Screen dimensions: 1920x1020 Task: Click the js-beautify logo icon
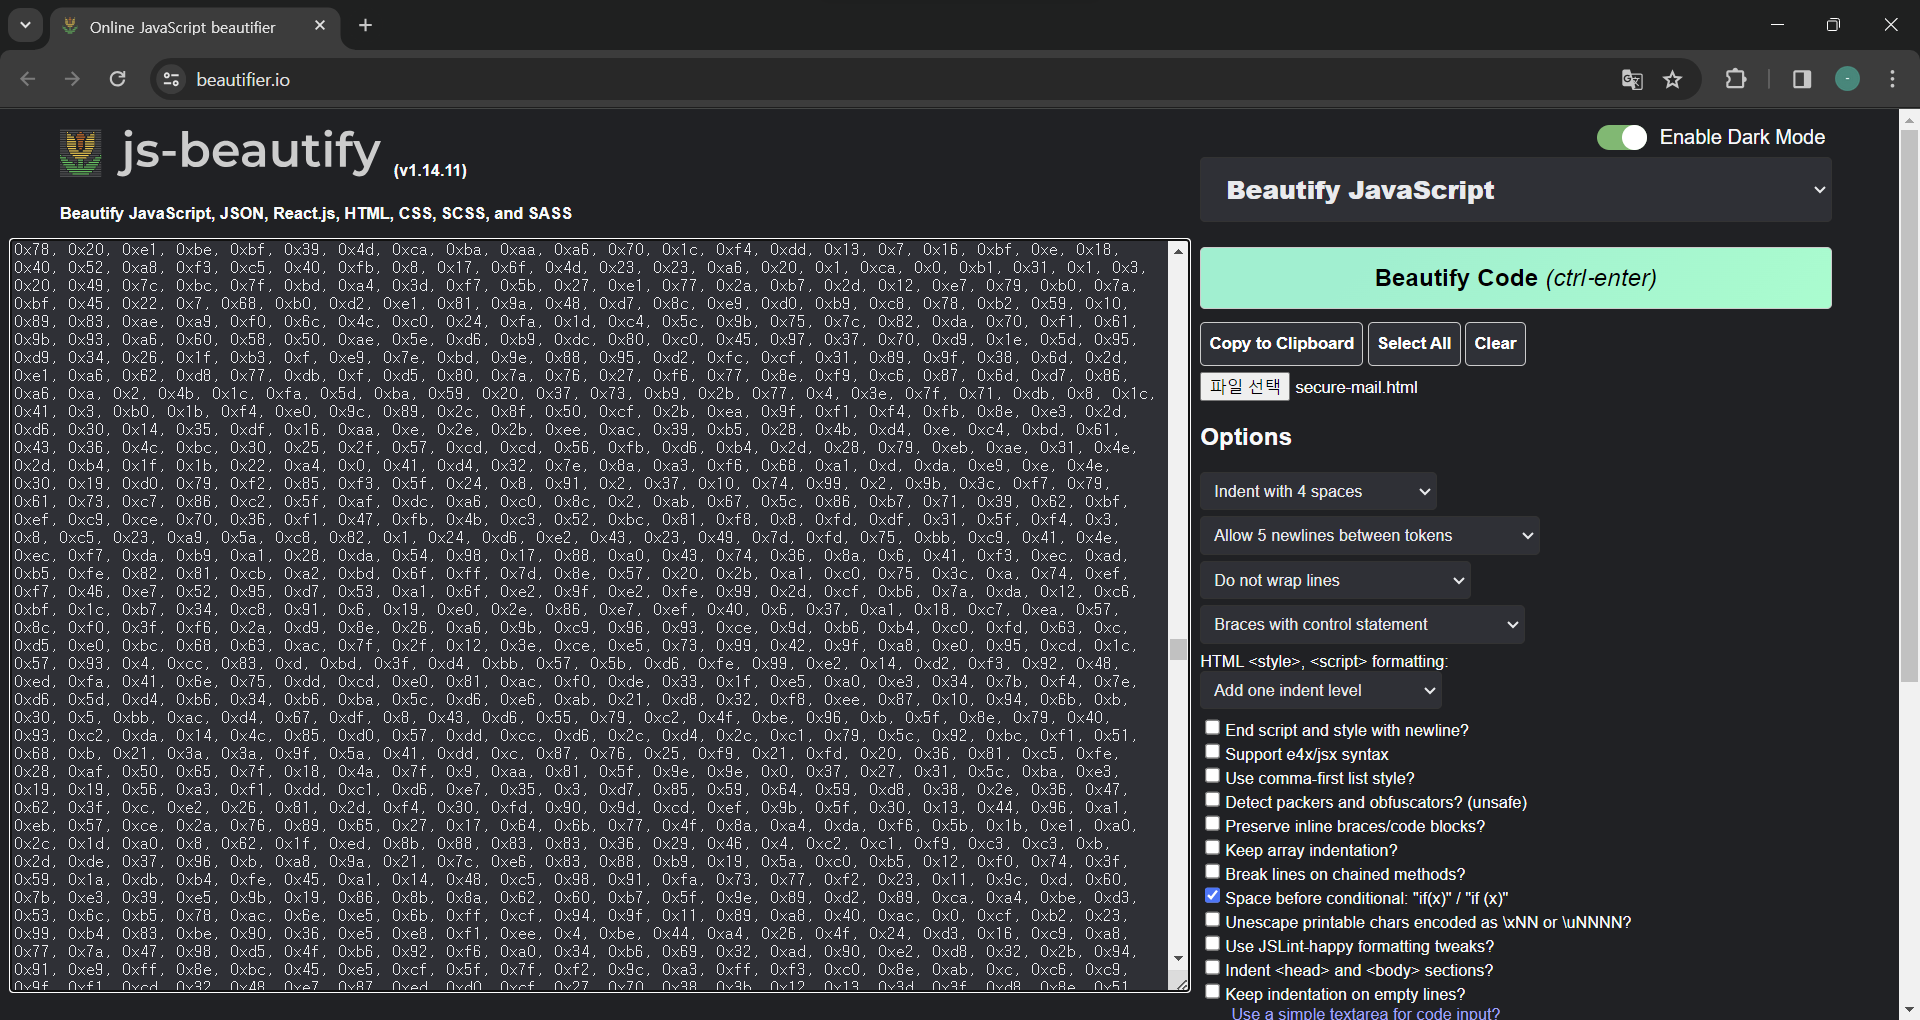[x=81, y=153]
